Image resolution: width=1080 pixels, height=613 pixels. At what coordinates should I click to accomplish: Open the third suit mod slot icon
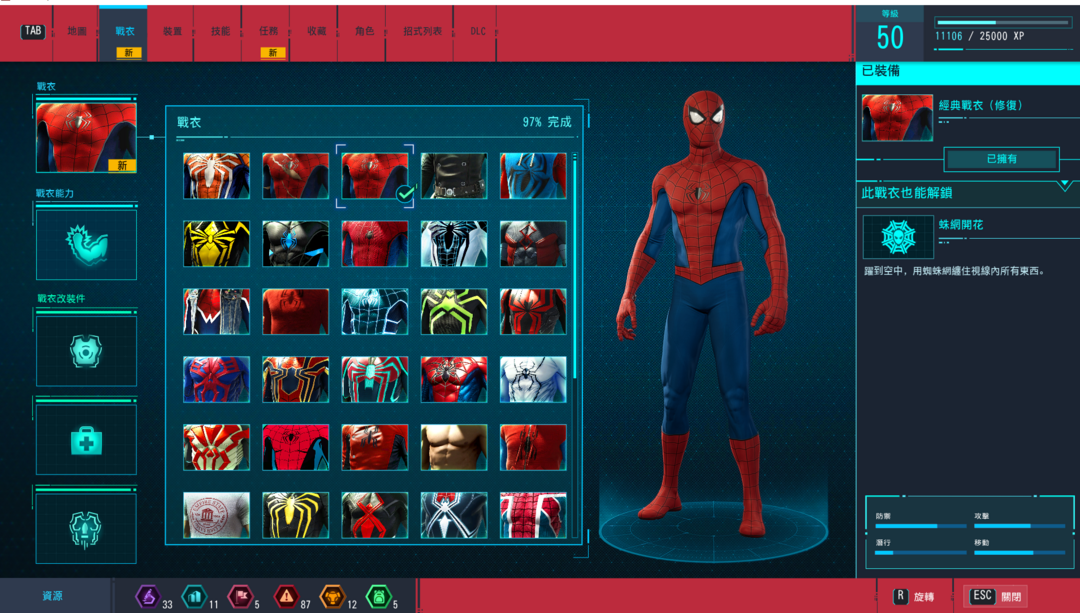[86, 529]
